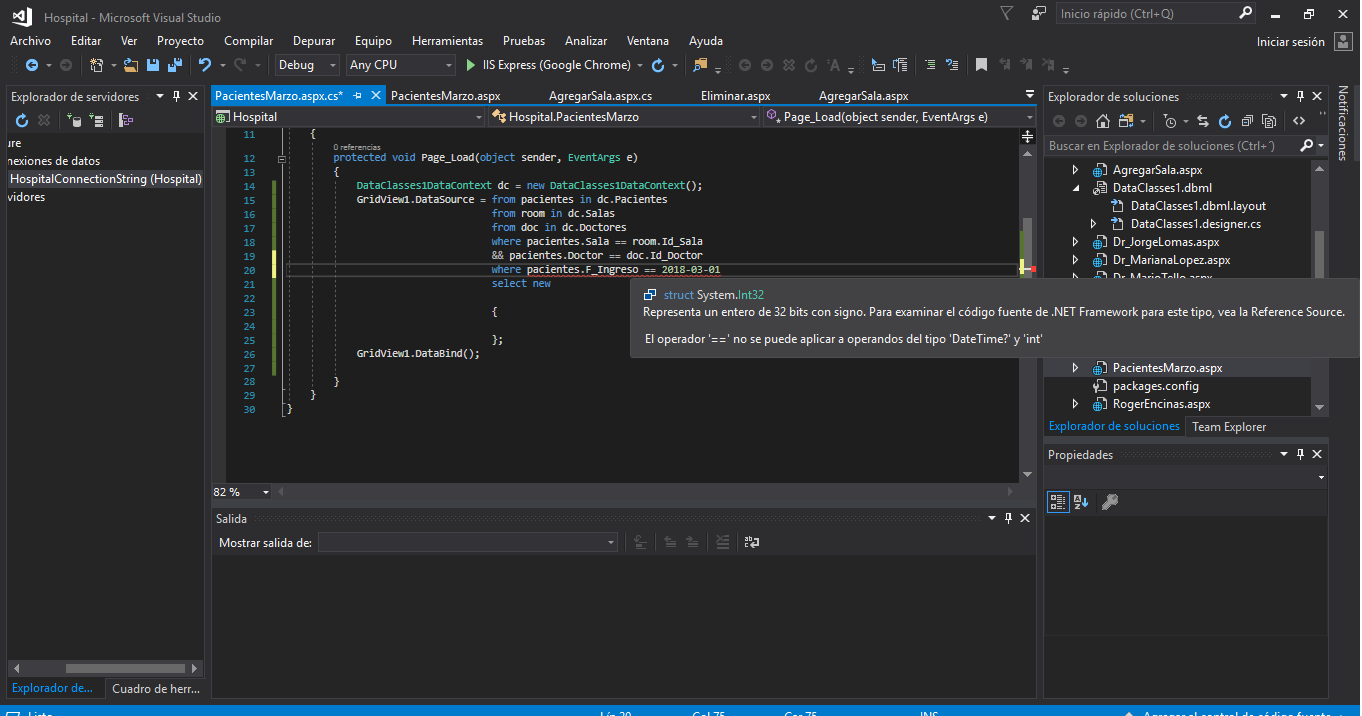Click the Sync with Active Document icon
Screen dimensions: 1362x716
coord(1201,121)
